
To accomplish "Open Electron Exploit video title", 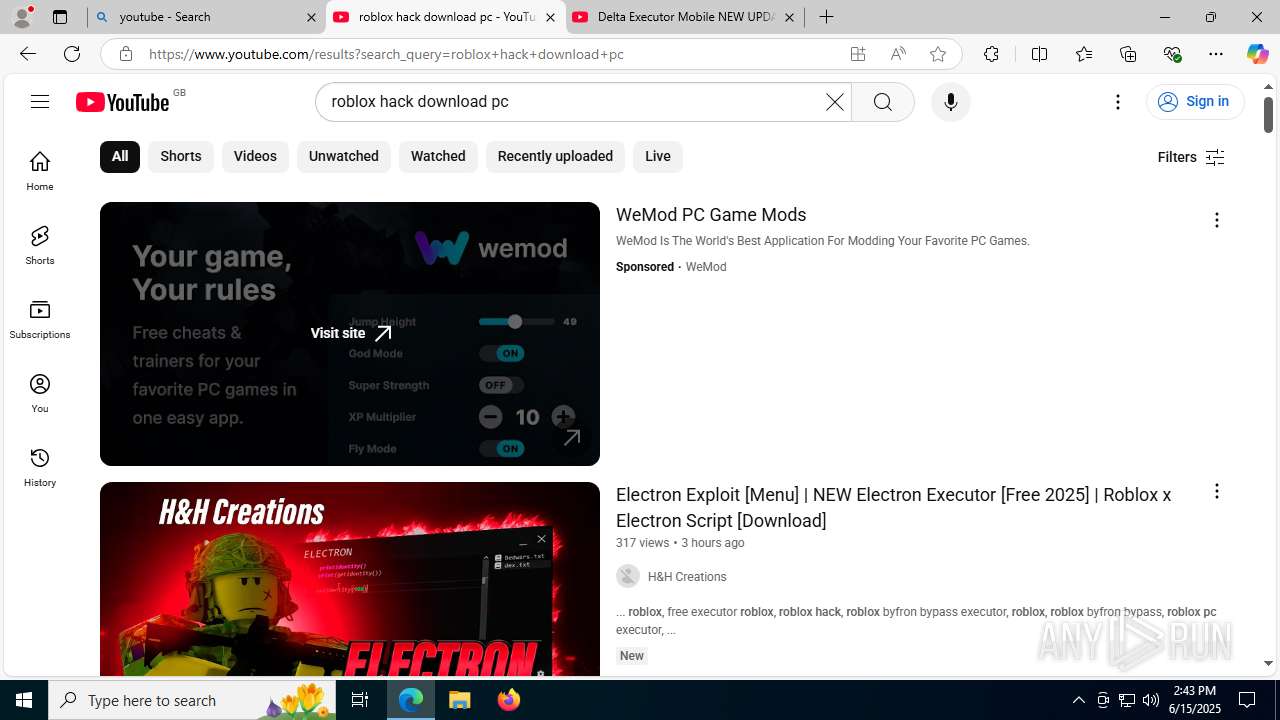I will [893, 507].
